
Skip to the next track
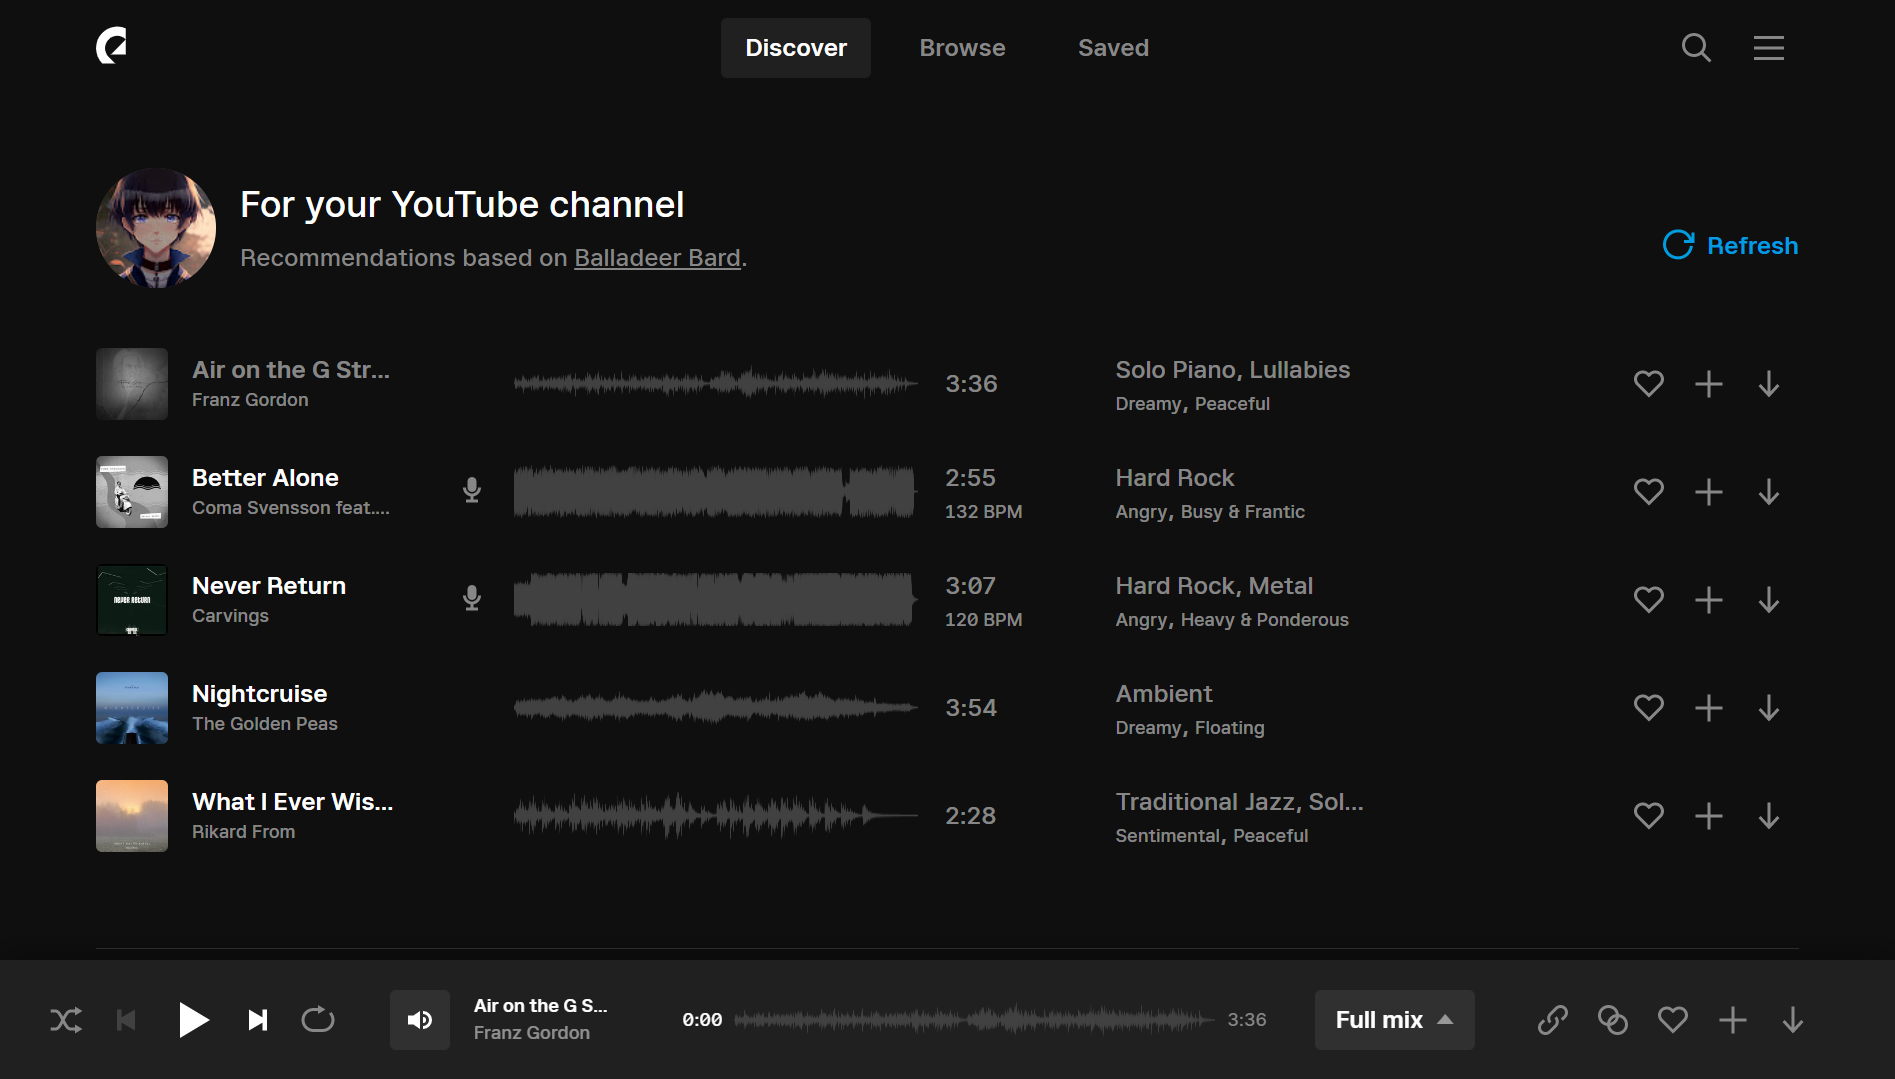pyautogui.click(x=258, y=1020)
